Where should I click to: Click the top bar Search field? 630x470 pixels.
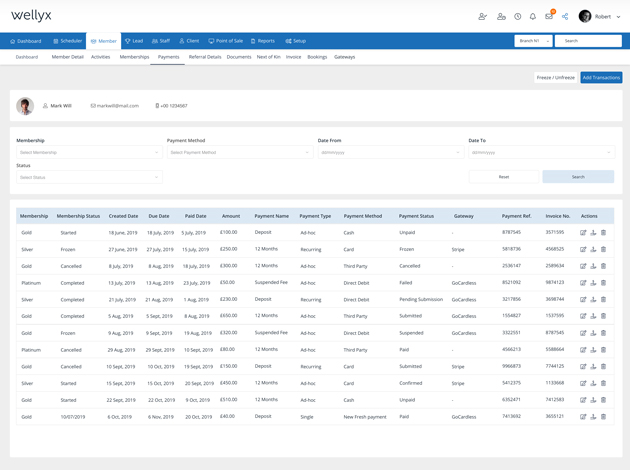[587, 41]
